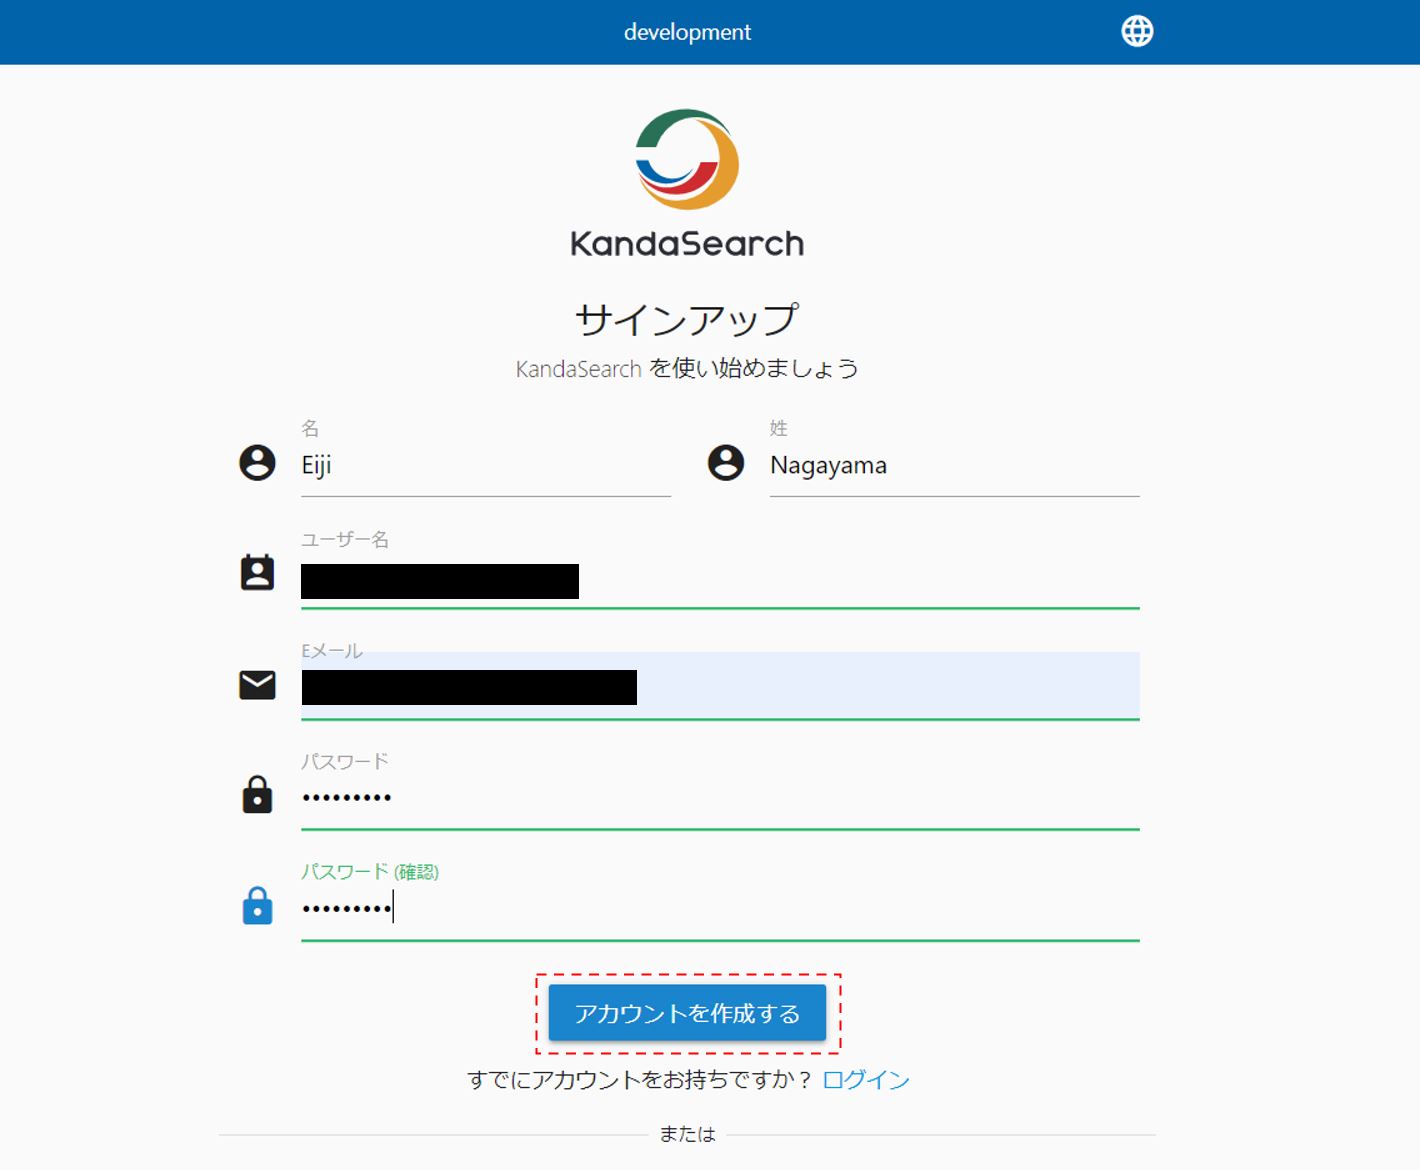Focus the first name field containing Eiji

[x=486, y=466]
